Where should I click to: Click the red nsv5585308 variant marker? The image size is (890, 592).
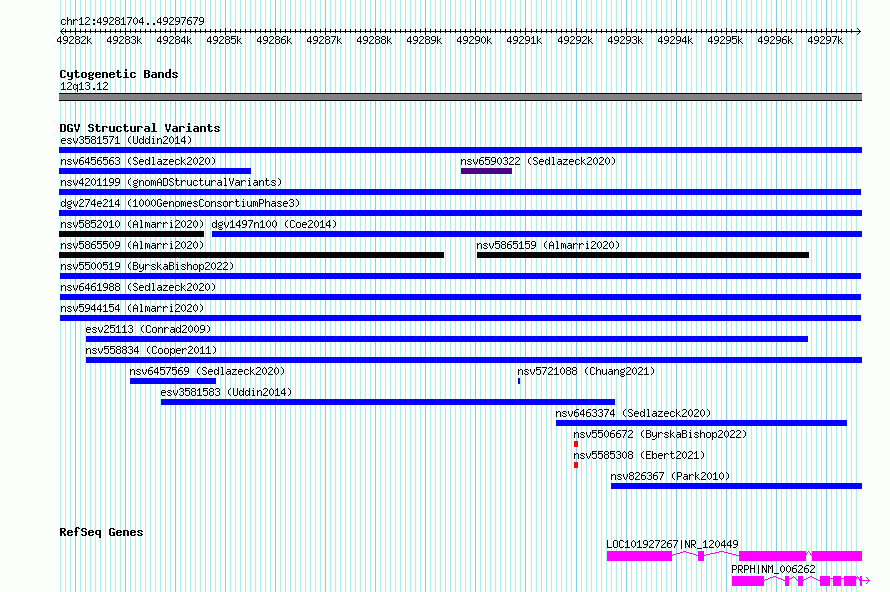click(x=576, y=465)
